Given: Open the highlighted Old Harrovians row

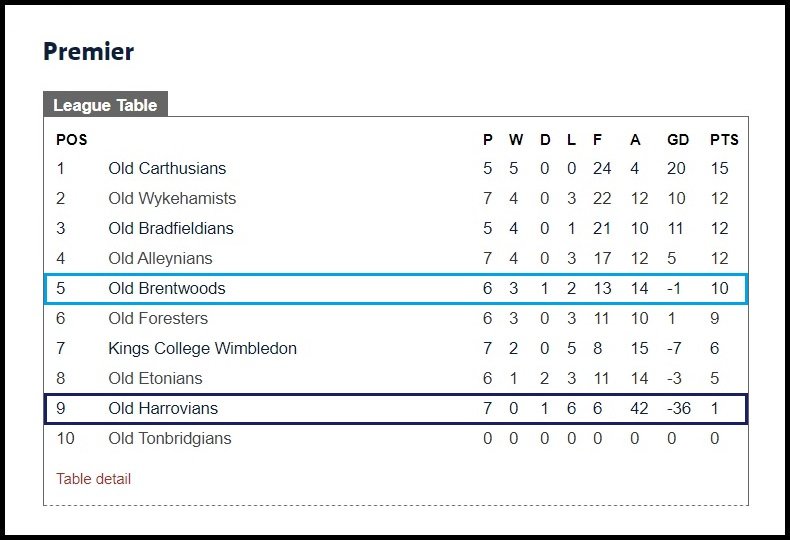Looking at the screenshot, I should point(396,409).
